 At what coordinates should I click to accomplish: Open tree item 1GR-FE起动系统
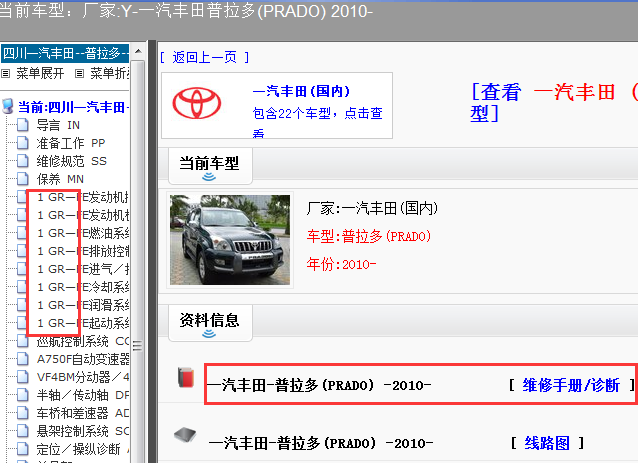[83, 323]
